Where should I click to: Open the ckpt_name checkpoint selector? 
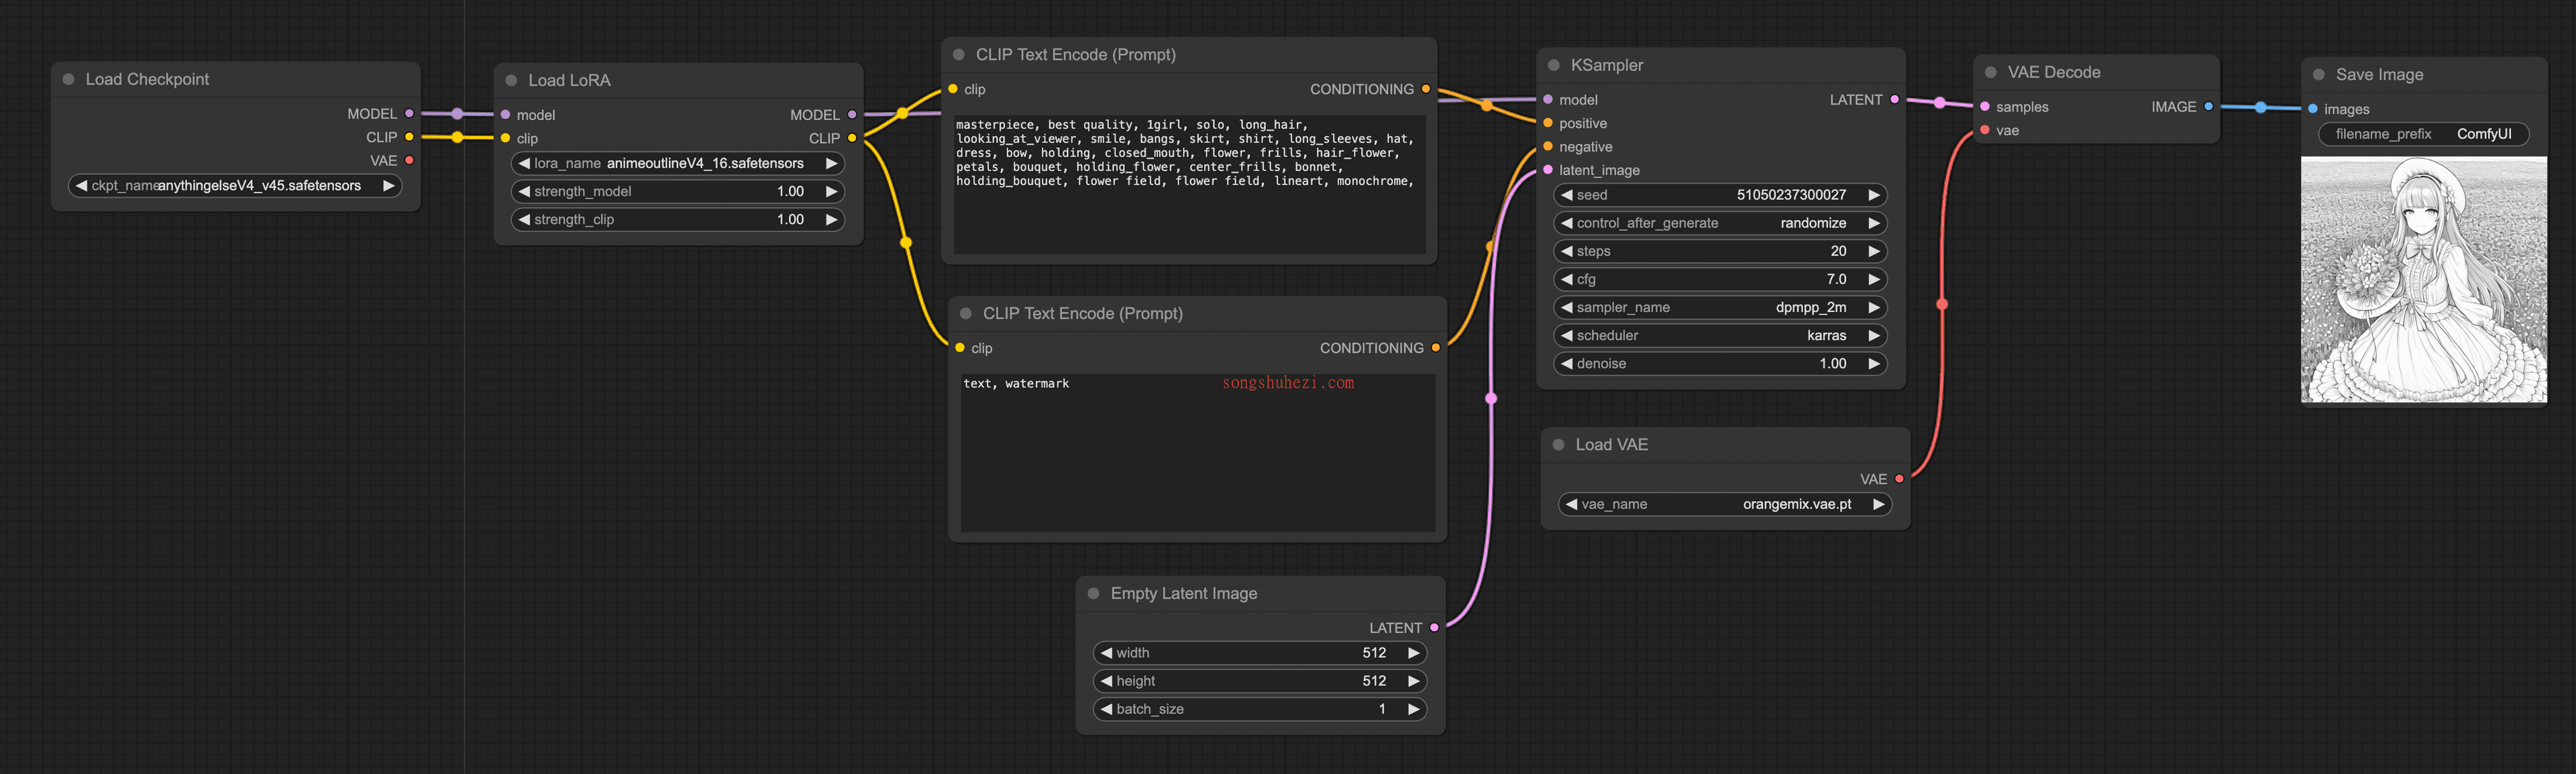click(235, 186)
